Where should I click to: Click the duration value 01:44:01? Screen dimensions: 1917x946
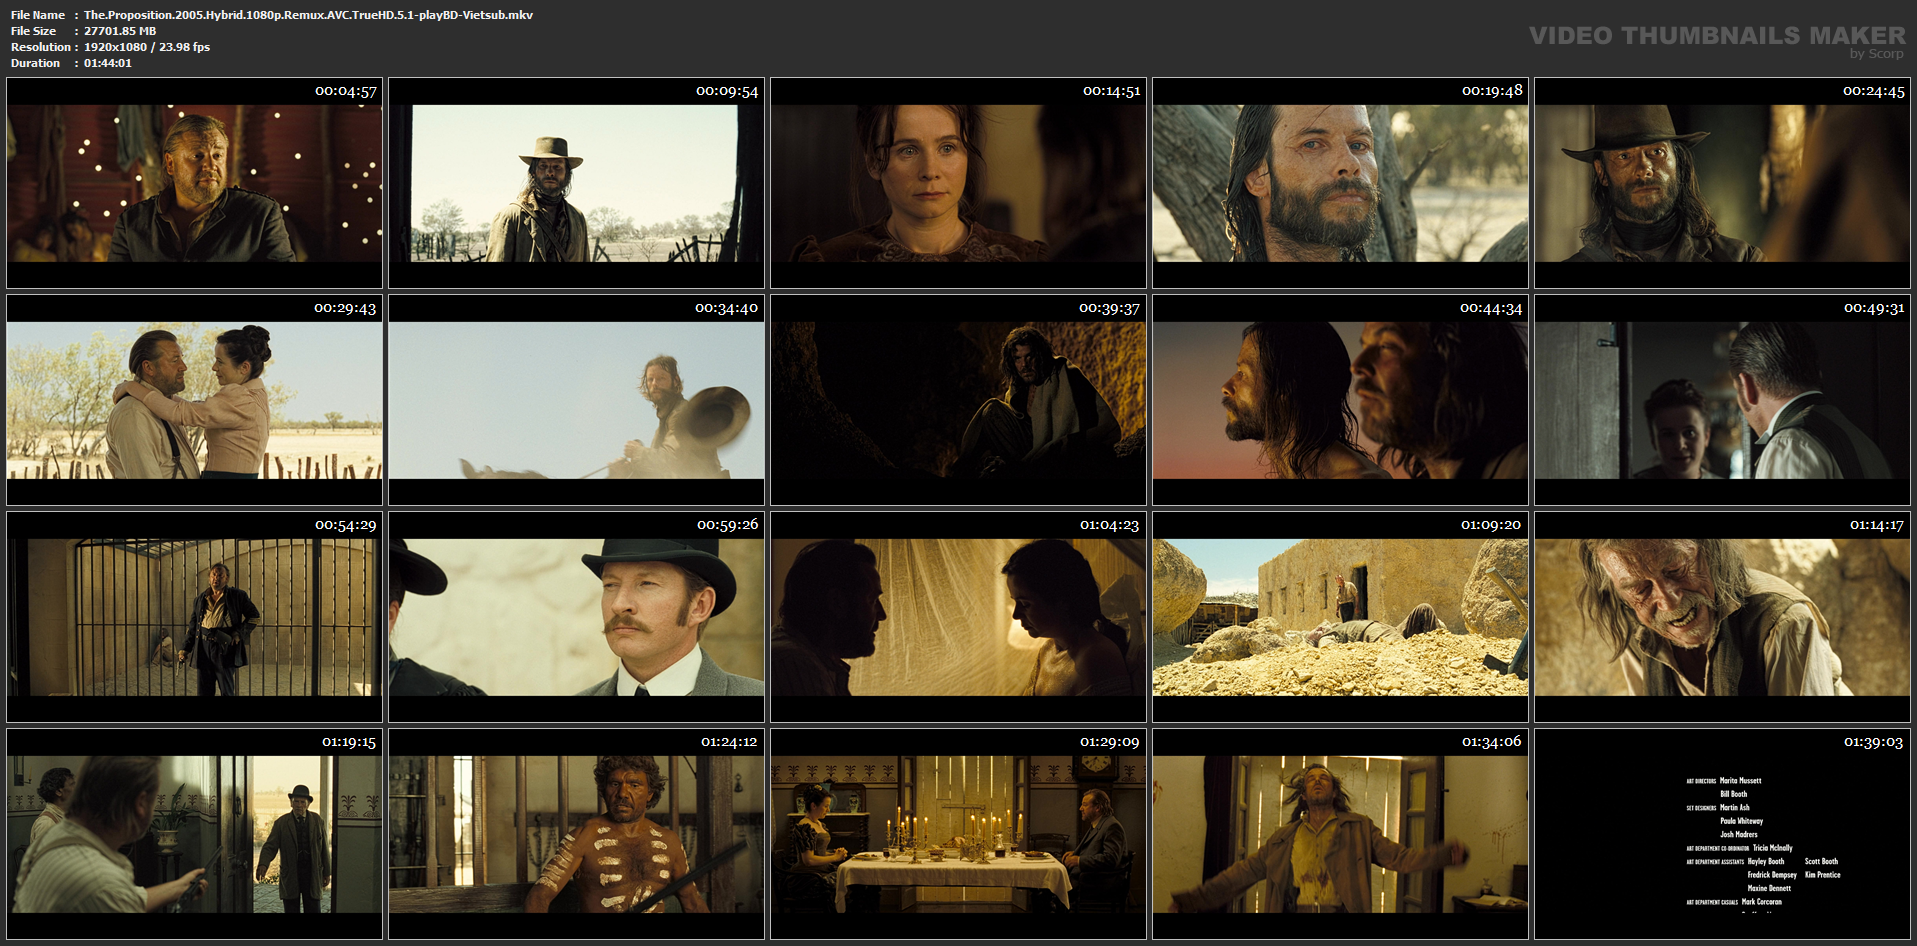(x=108, y=63)
